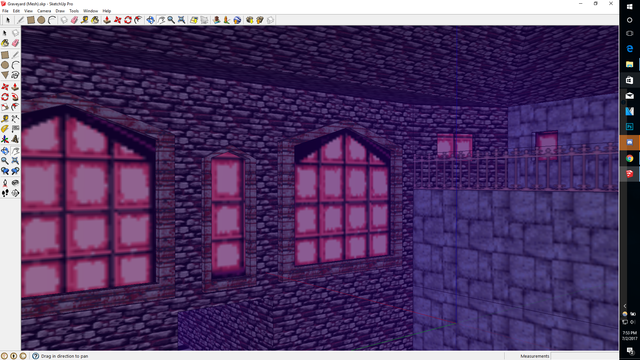Click the first round status bar icon
The image size is (640, 360).
[4, 356]
